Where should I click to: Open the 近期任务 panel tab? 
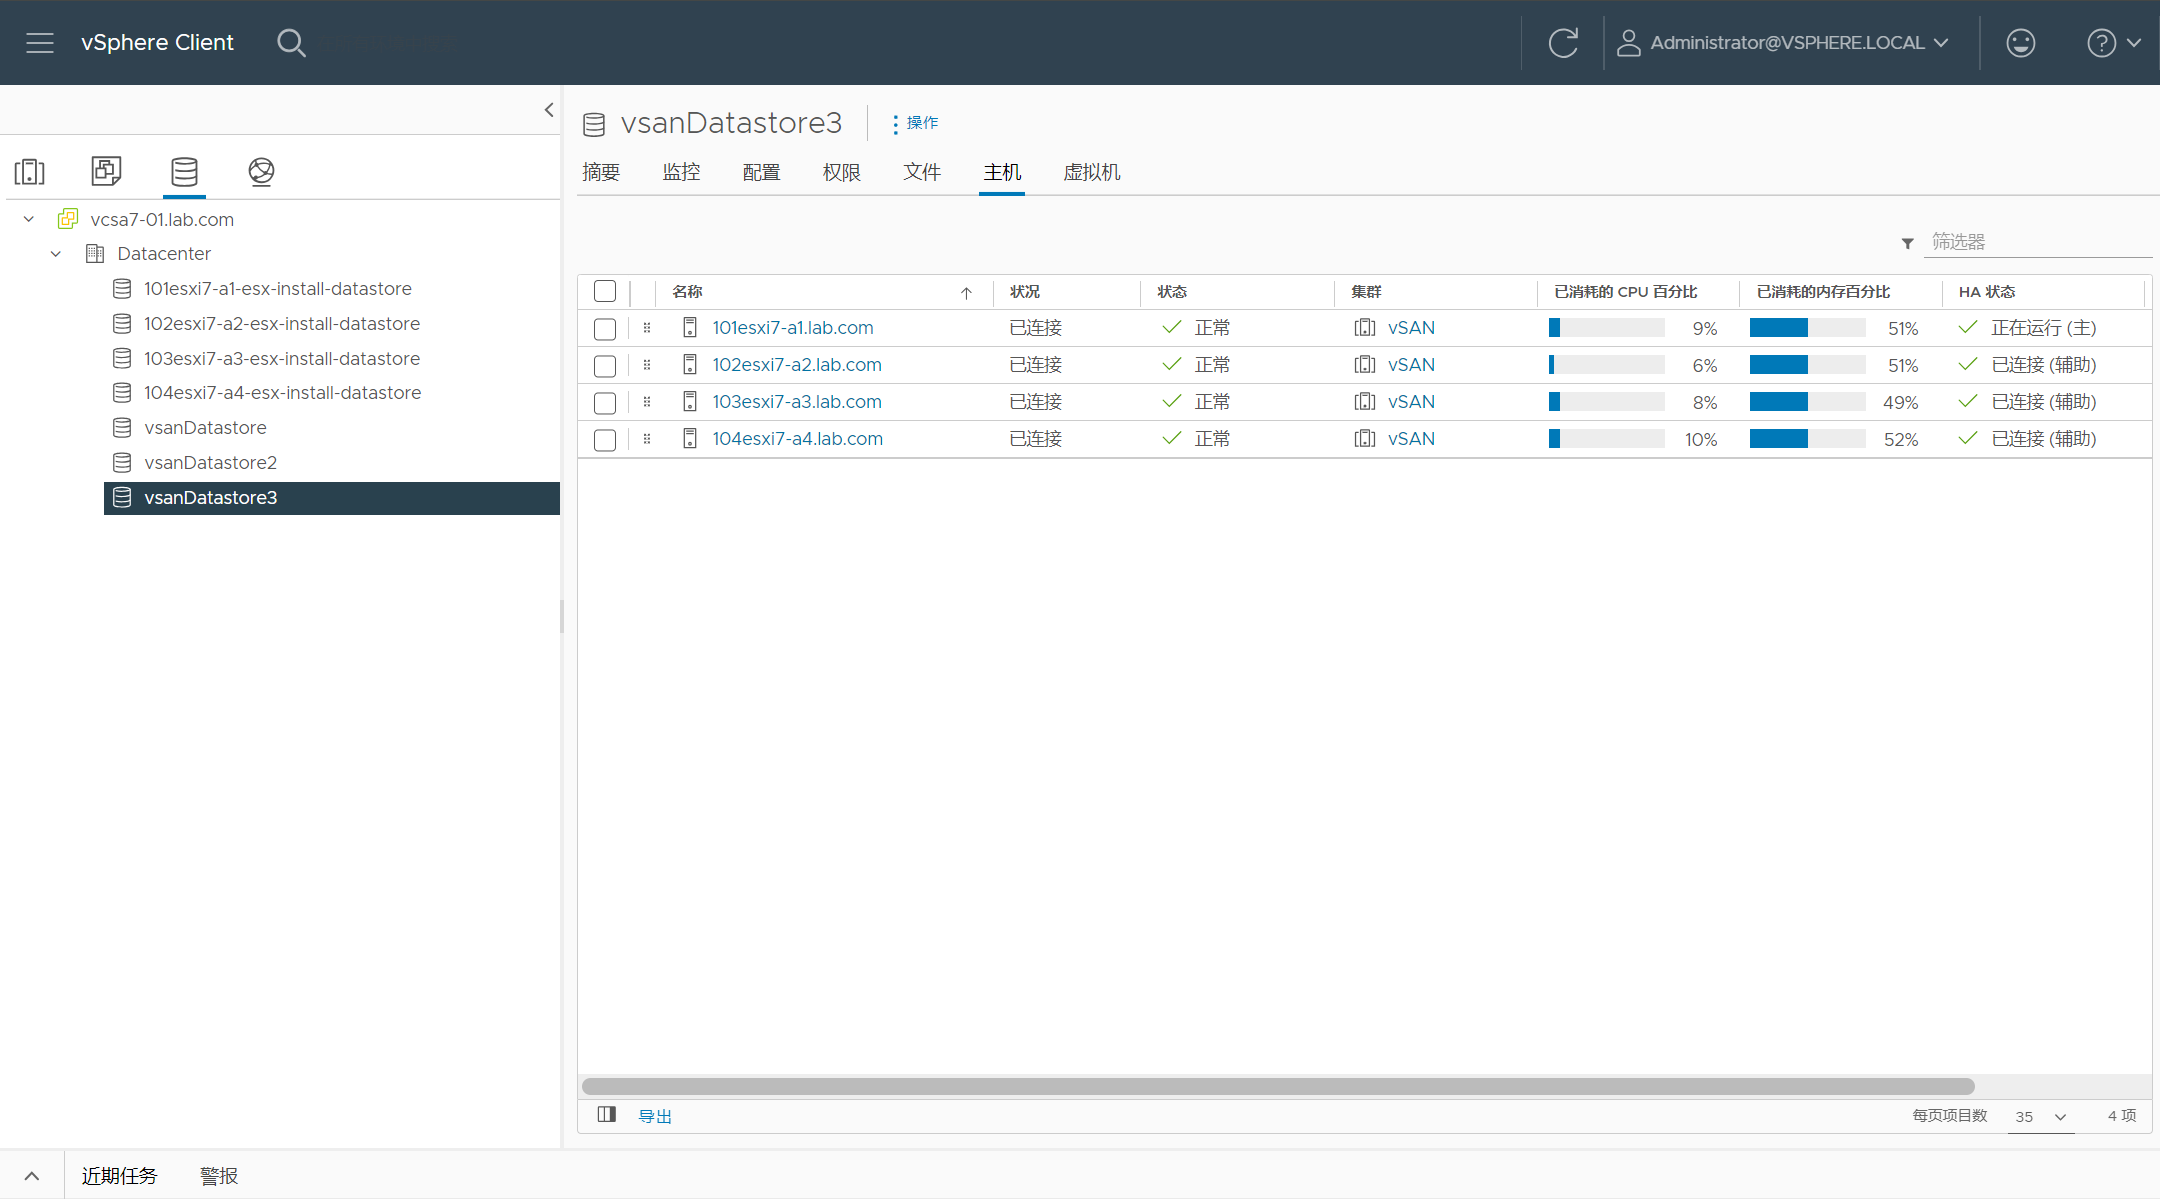click(119, 1176)
